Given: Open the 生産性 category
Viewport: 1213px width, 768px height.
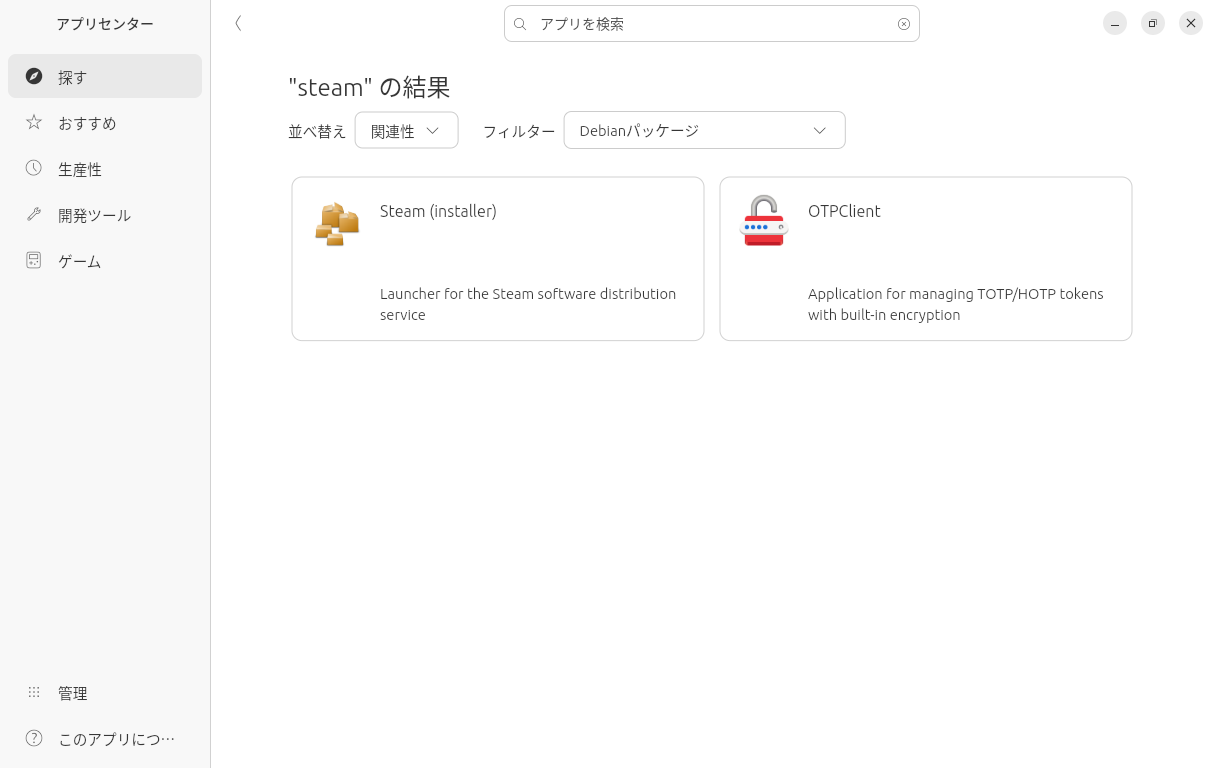Looking at the screenshot, I should point(105,168).
